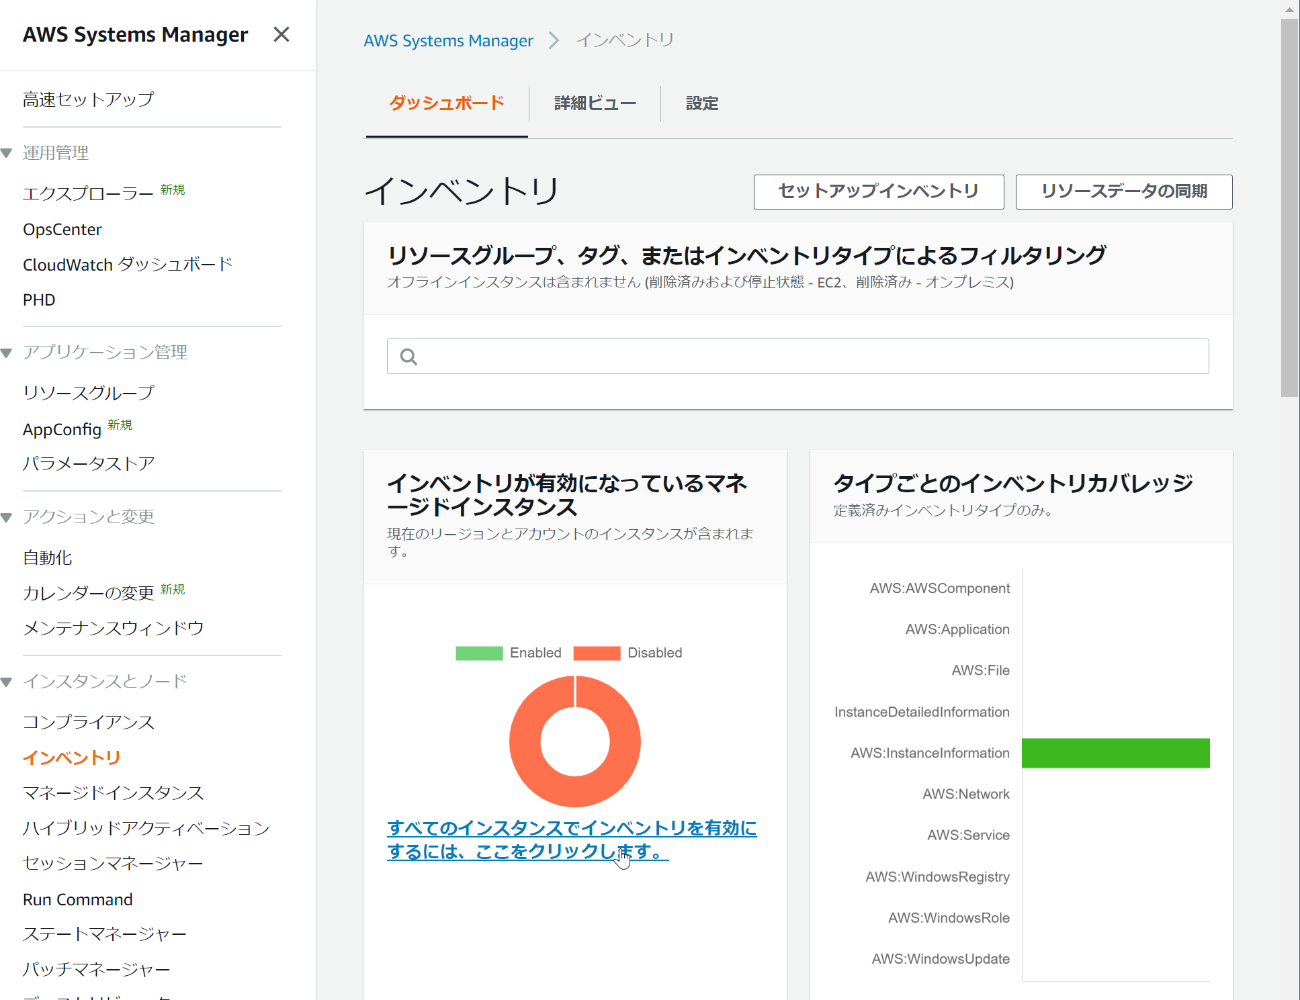
Task: Click the AWS:WindowsUpdate chart label
Action: coord(940,959)
